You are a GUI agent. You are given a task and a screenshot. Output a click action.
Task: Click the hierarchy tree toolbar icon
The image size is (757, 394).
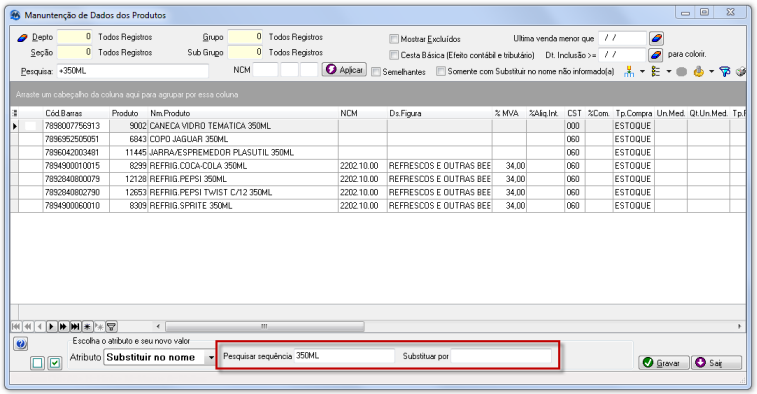click(629, 72)
